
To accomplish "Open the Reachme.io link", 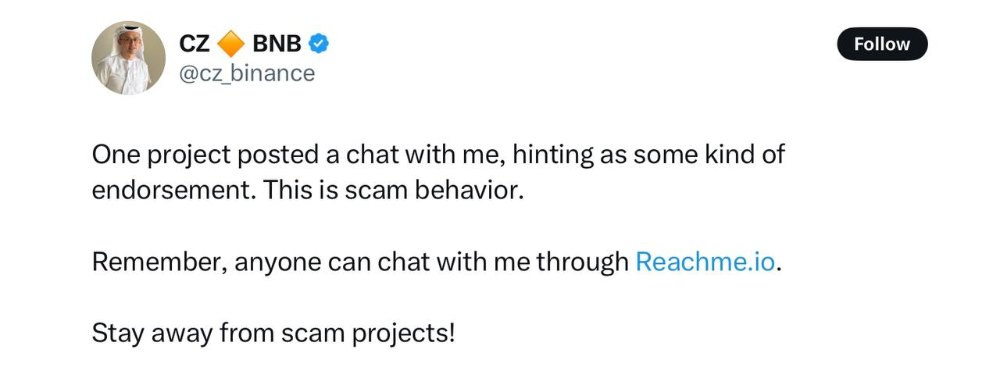I will [706, 262].
